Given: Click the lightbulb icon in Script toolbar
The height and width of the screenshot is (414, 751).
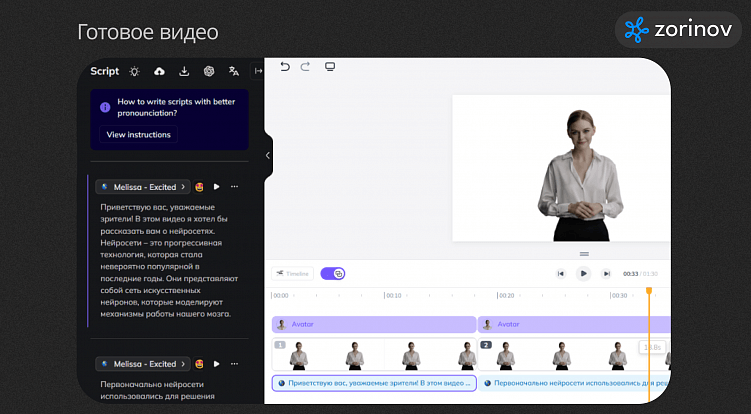Looking at the screenshot, I should tap(135, 71).
